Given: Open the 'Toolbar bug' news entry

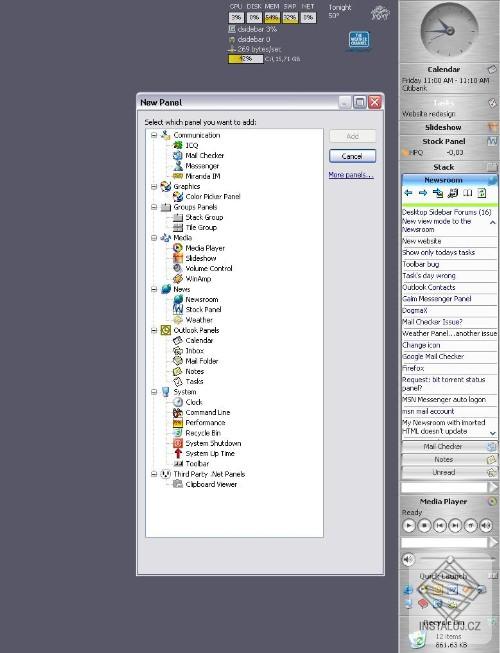Looking at the screenshot, I should click(421, 264).
